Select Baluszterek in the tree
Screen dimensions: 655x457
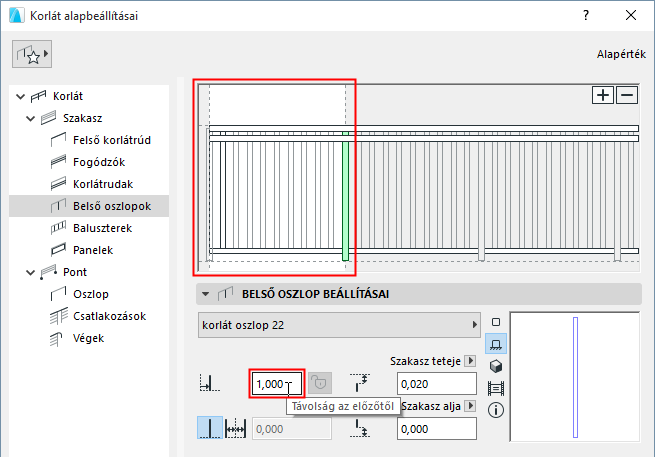[102, 228]
